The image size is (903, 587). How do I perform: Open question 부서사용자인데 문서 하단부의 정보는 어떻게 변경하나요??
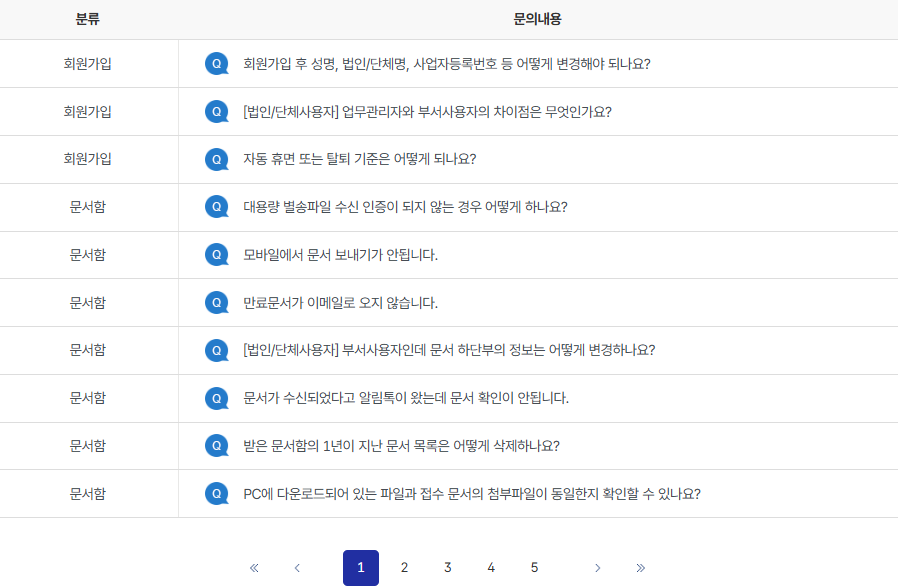(x=449, y=350)
